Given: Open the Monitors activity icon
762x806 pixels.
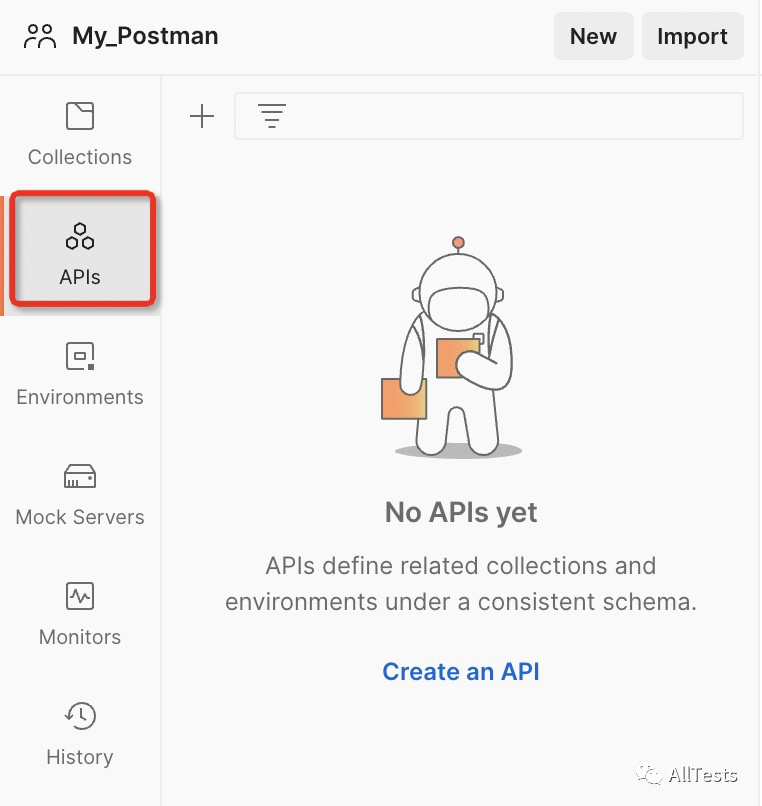Looking at the screenshot, I should [x=80, y=596].
